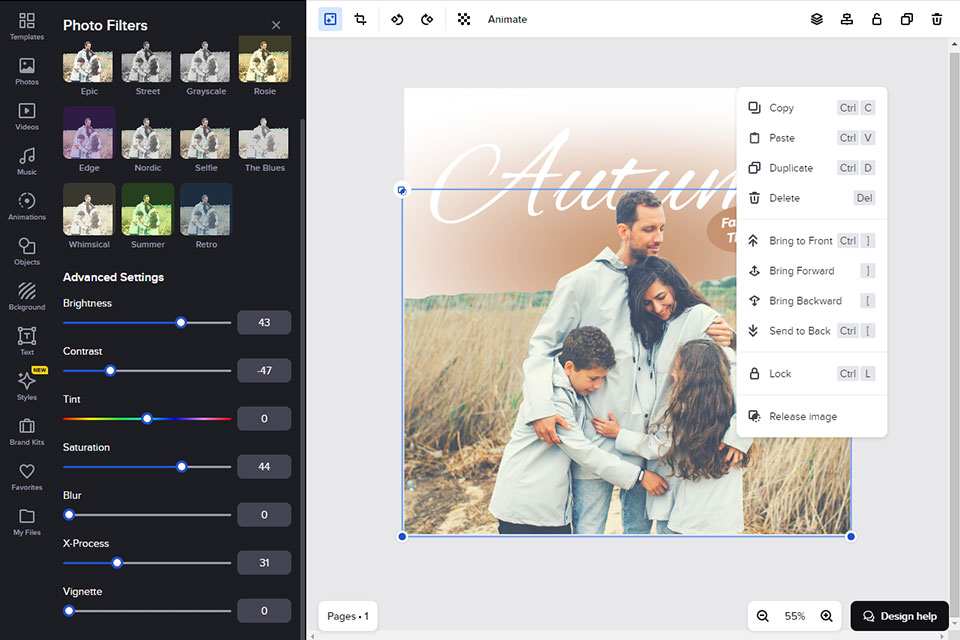Open the Text sidebar panel
Viewport: 960px width, 640px height.
tap(26, 341)
